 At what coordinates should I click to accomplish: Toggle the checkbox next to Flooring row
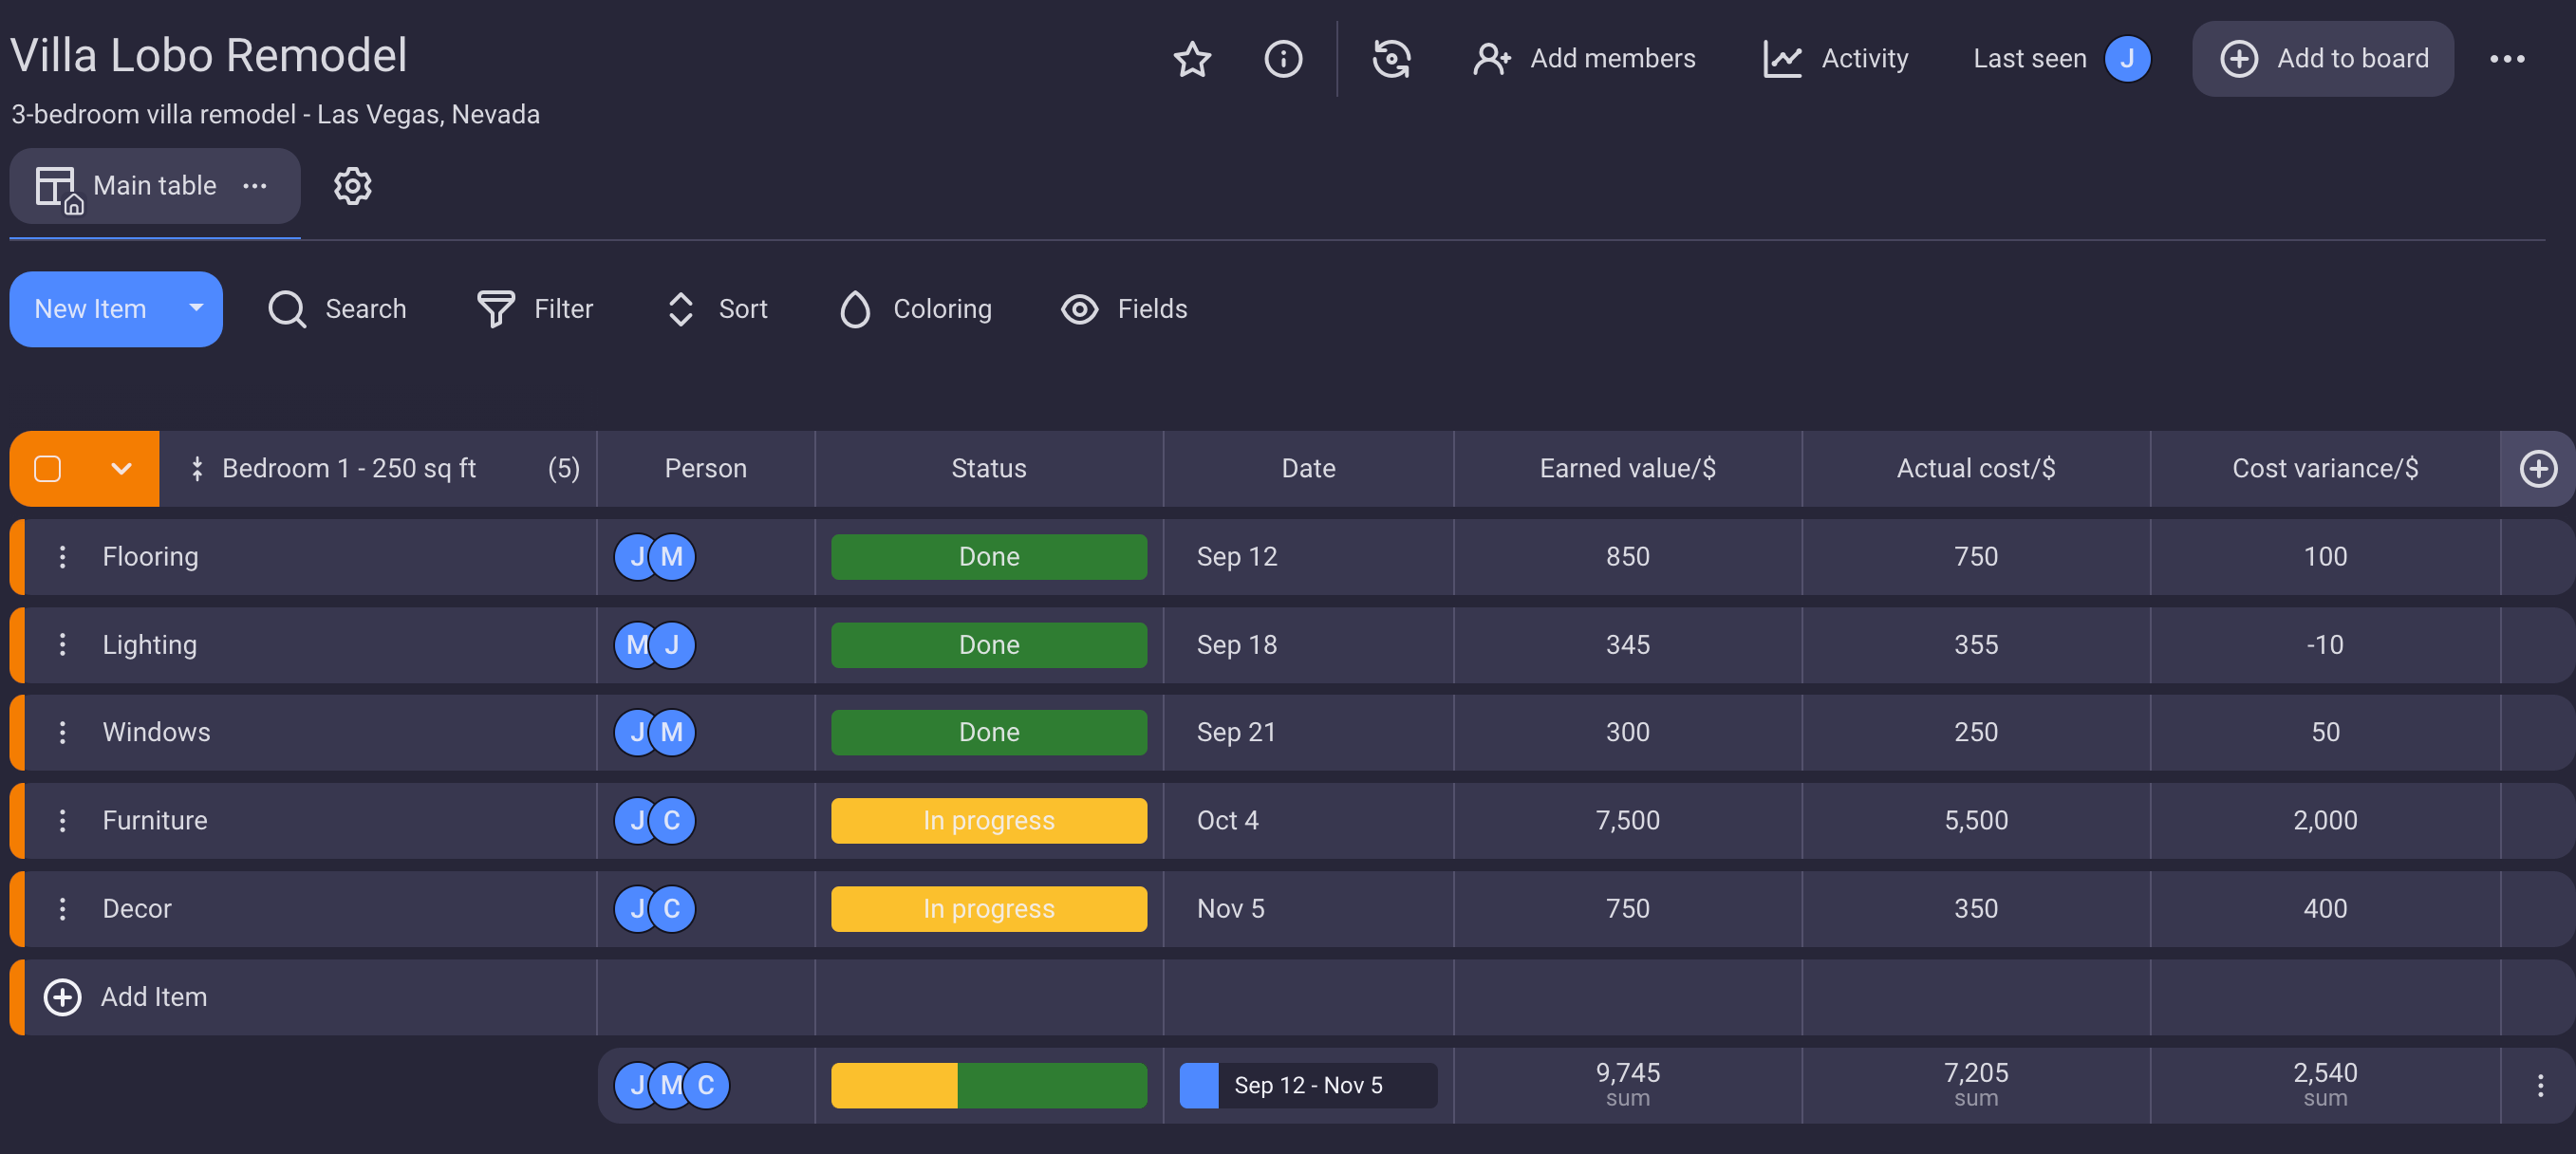tap(47, 556)
